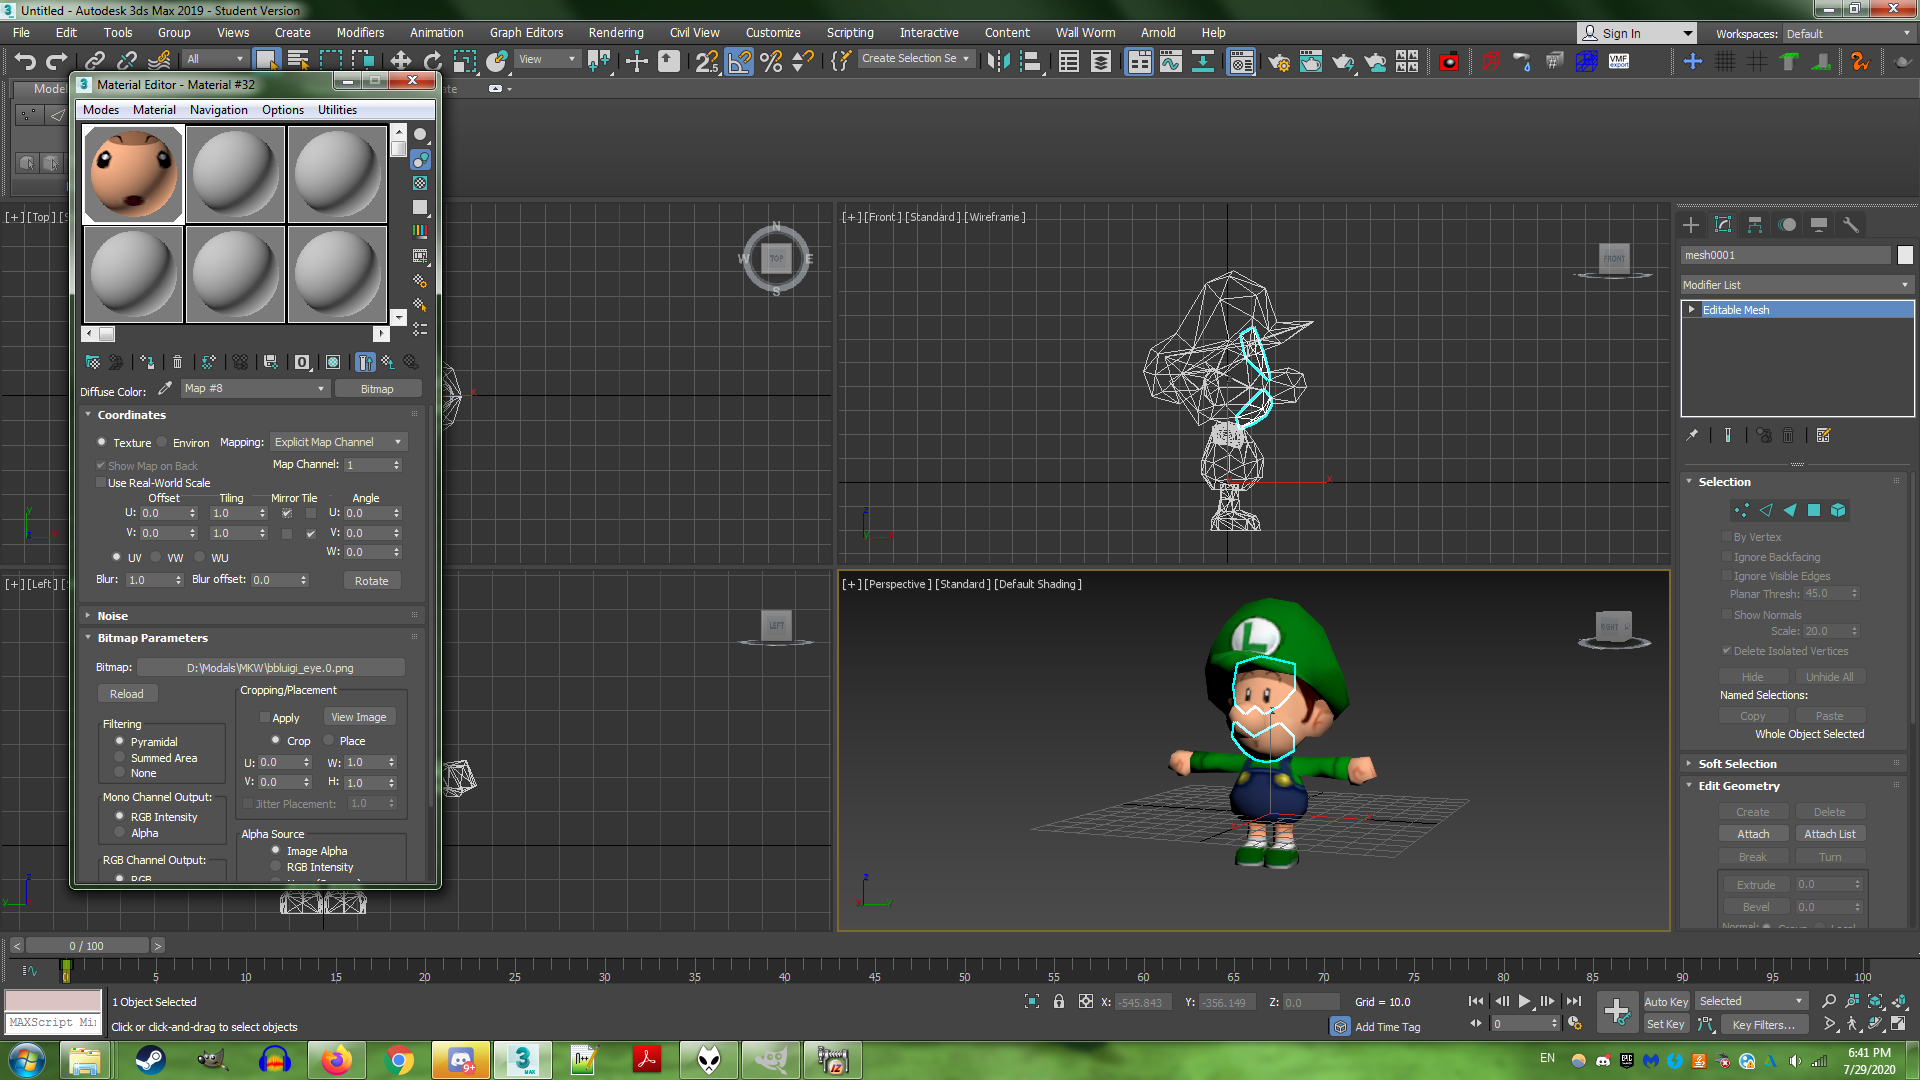Open the Align tool

coord(1031,61)
